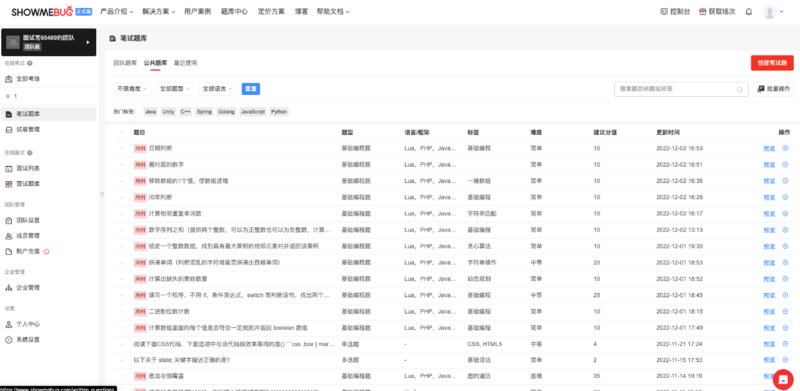Open 题库中心 in top navigation
The height and width of the screenshot is (391, 800).
235,11
